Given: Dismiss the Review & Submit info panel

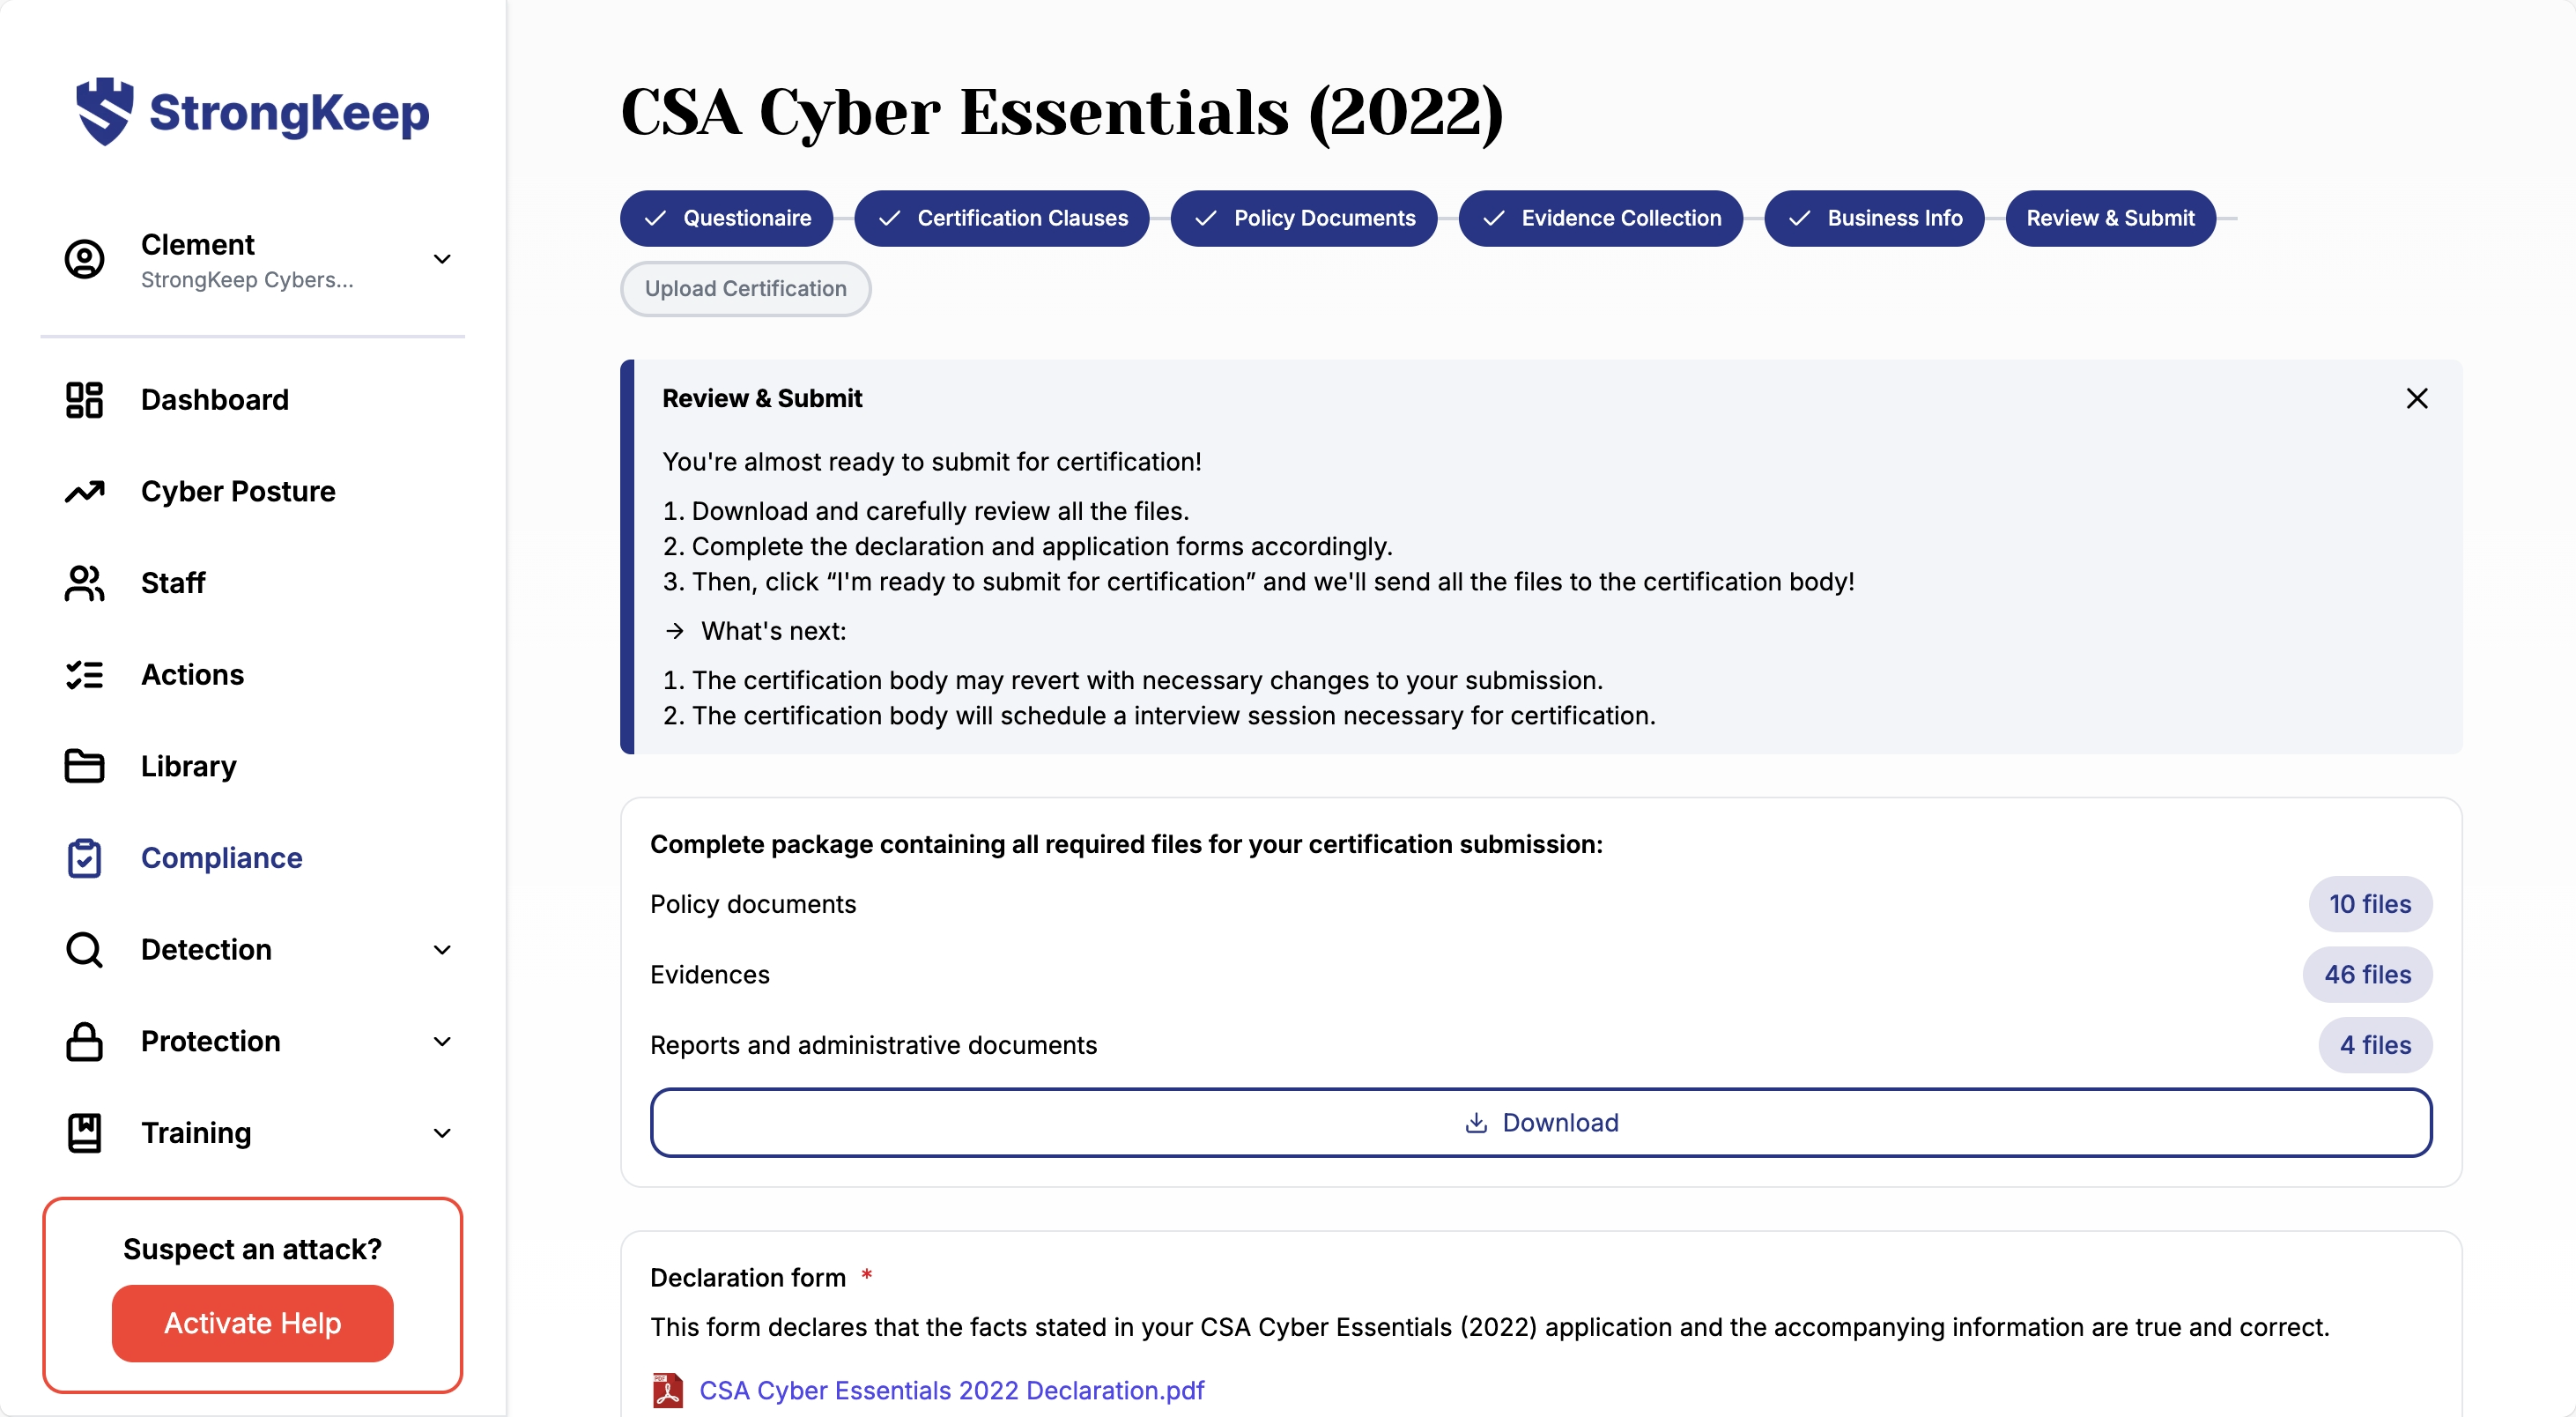Looking at the screenshot, I should point(2416,399).
